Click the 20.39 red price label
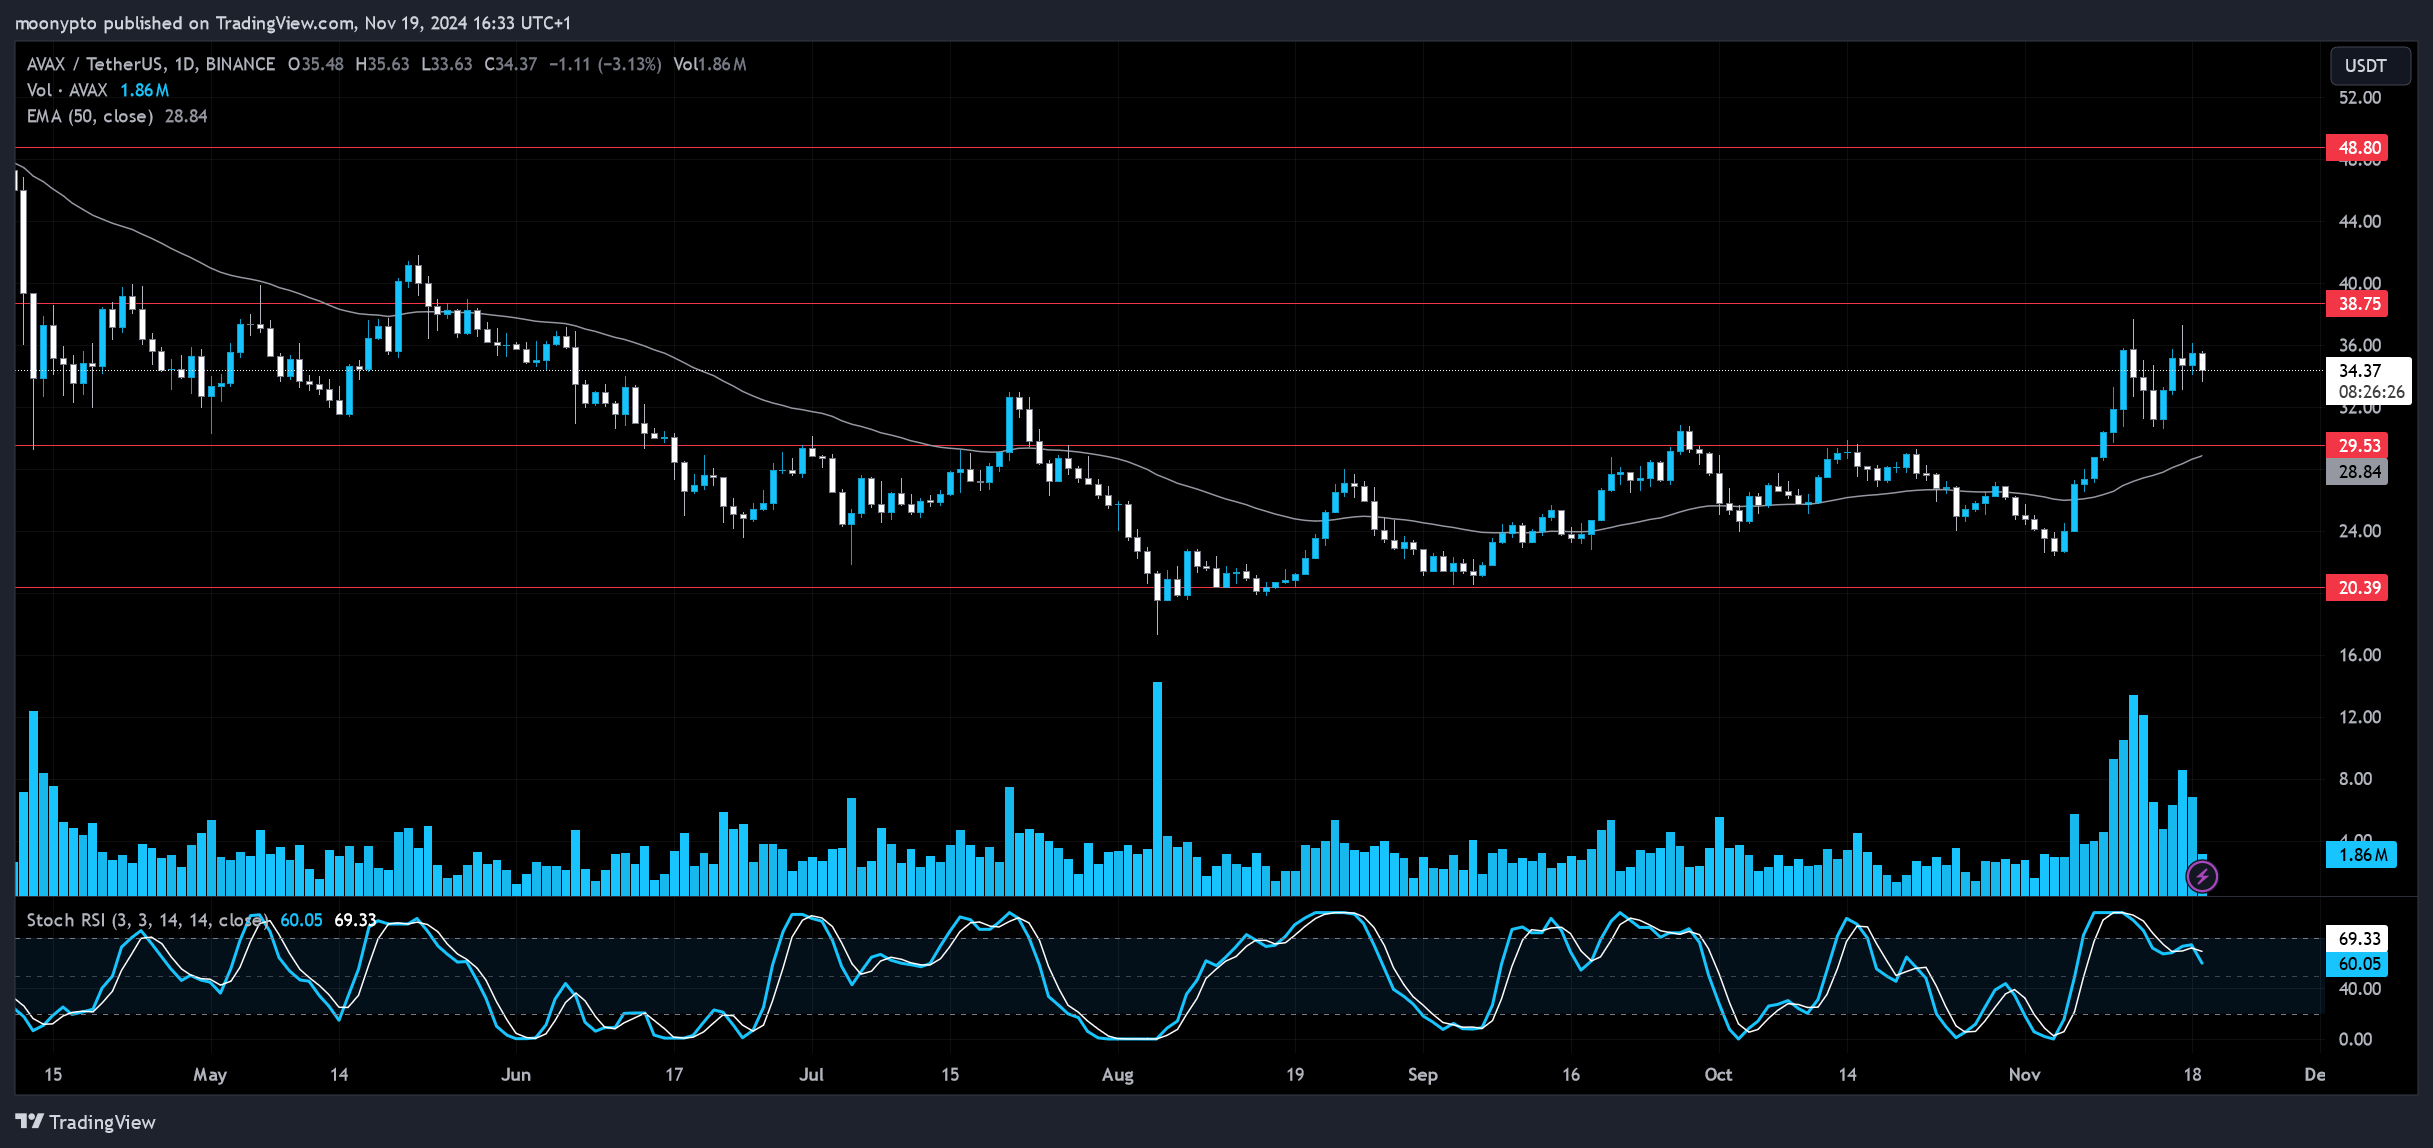This screenshot has width=2433, height=1148. [2358, 588]
